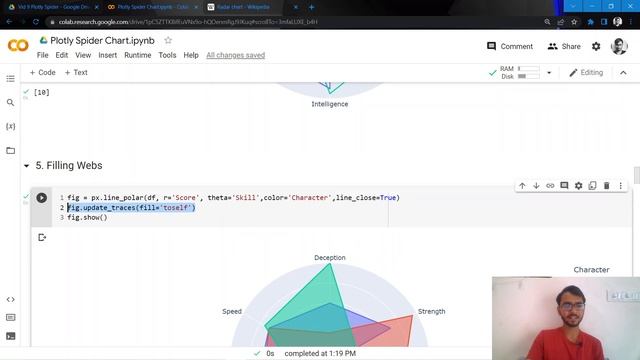This screenshot has width=640, height=360.
Task: Open the Comment button
Action: (510, 47)
